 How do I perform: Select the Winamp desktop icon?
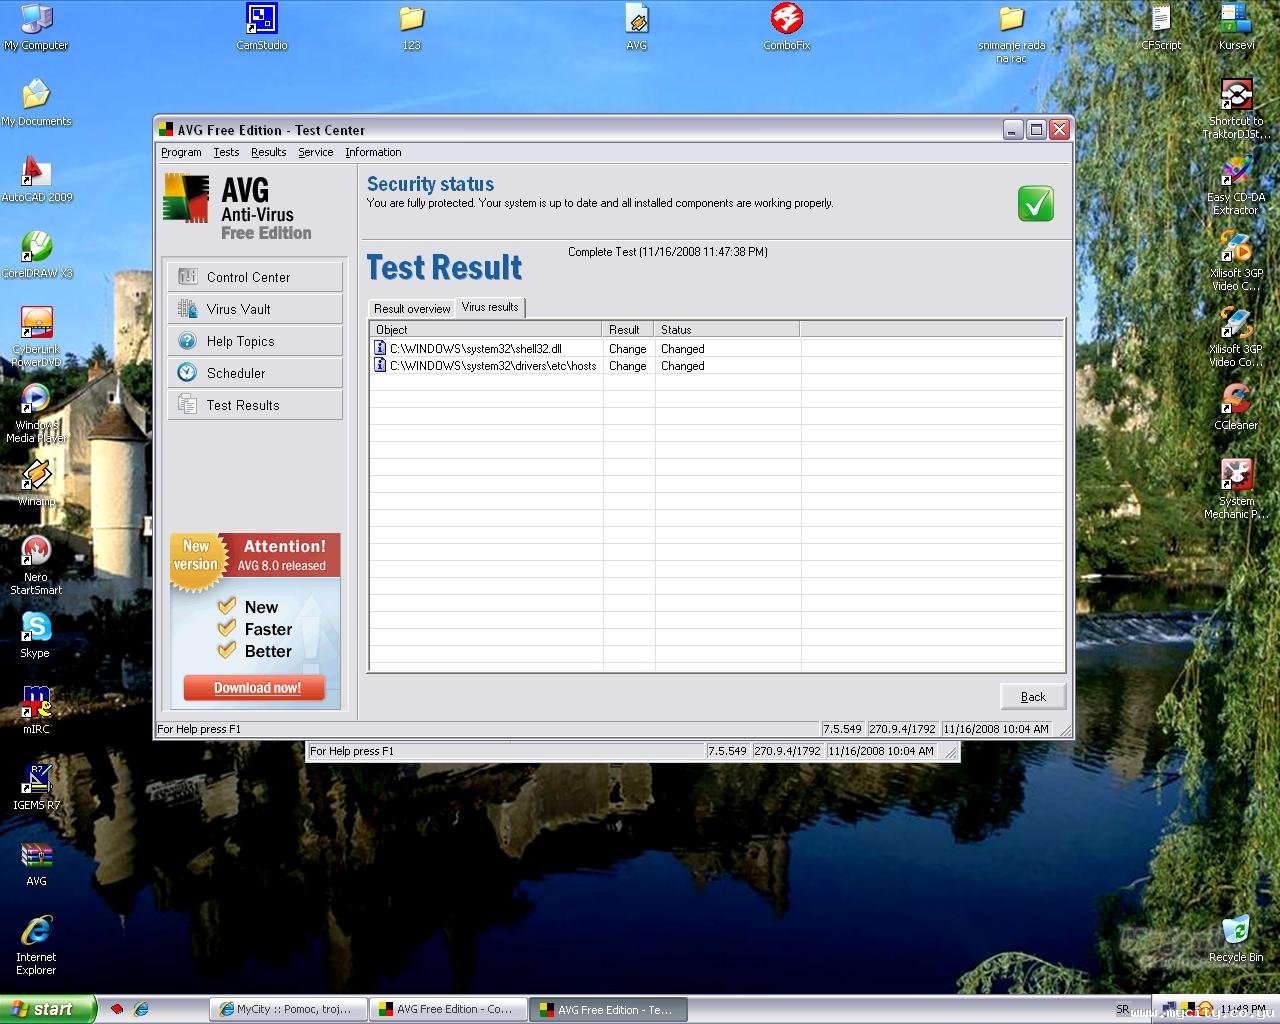click(36, 483)
